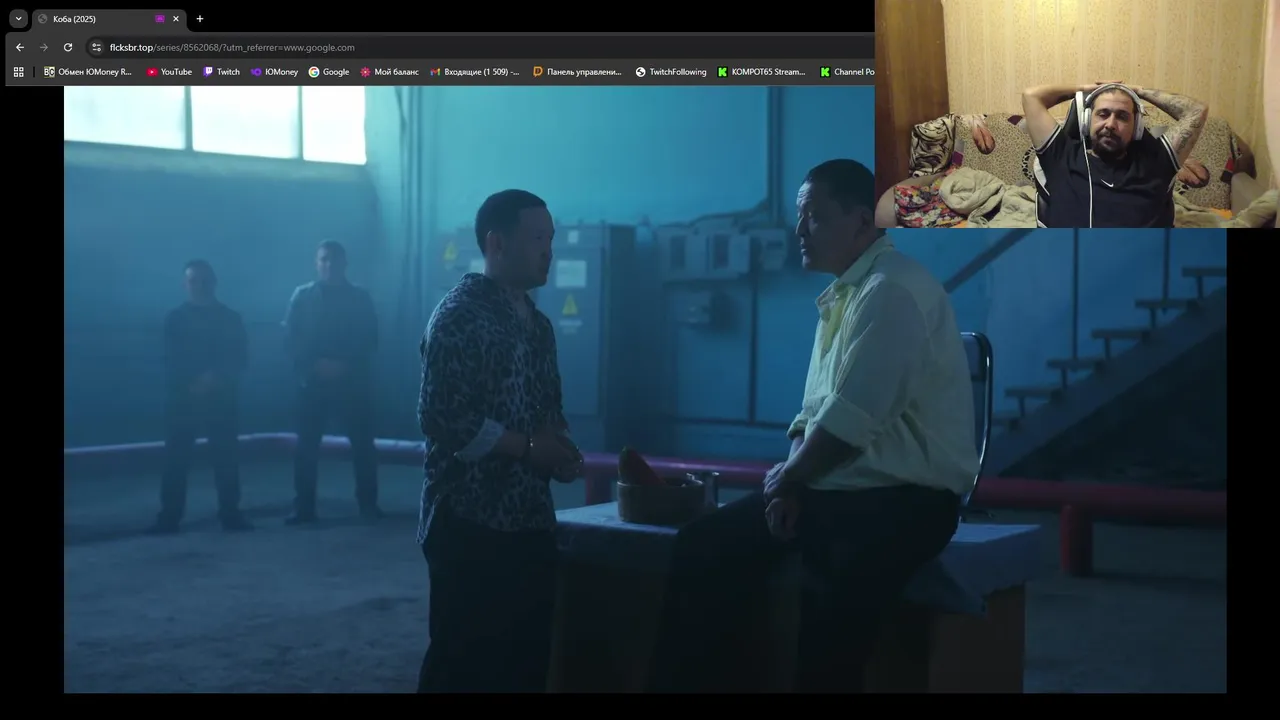Focus the address bar with flcksbr.top URL
Viewport: 1280px width, 720px height.
[x=480, y=47]
